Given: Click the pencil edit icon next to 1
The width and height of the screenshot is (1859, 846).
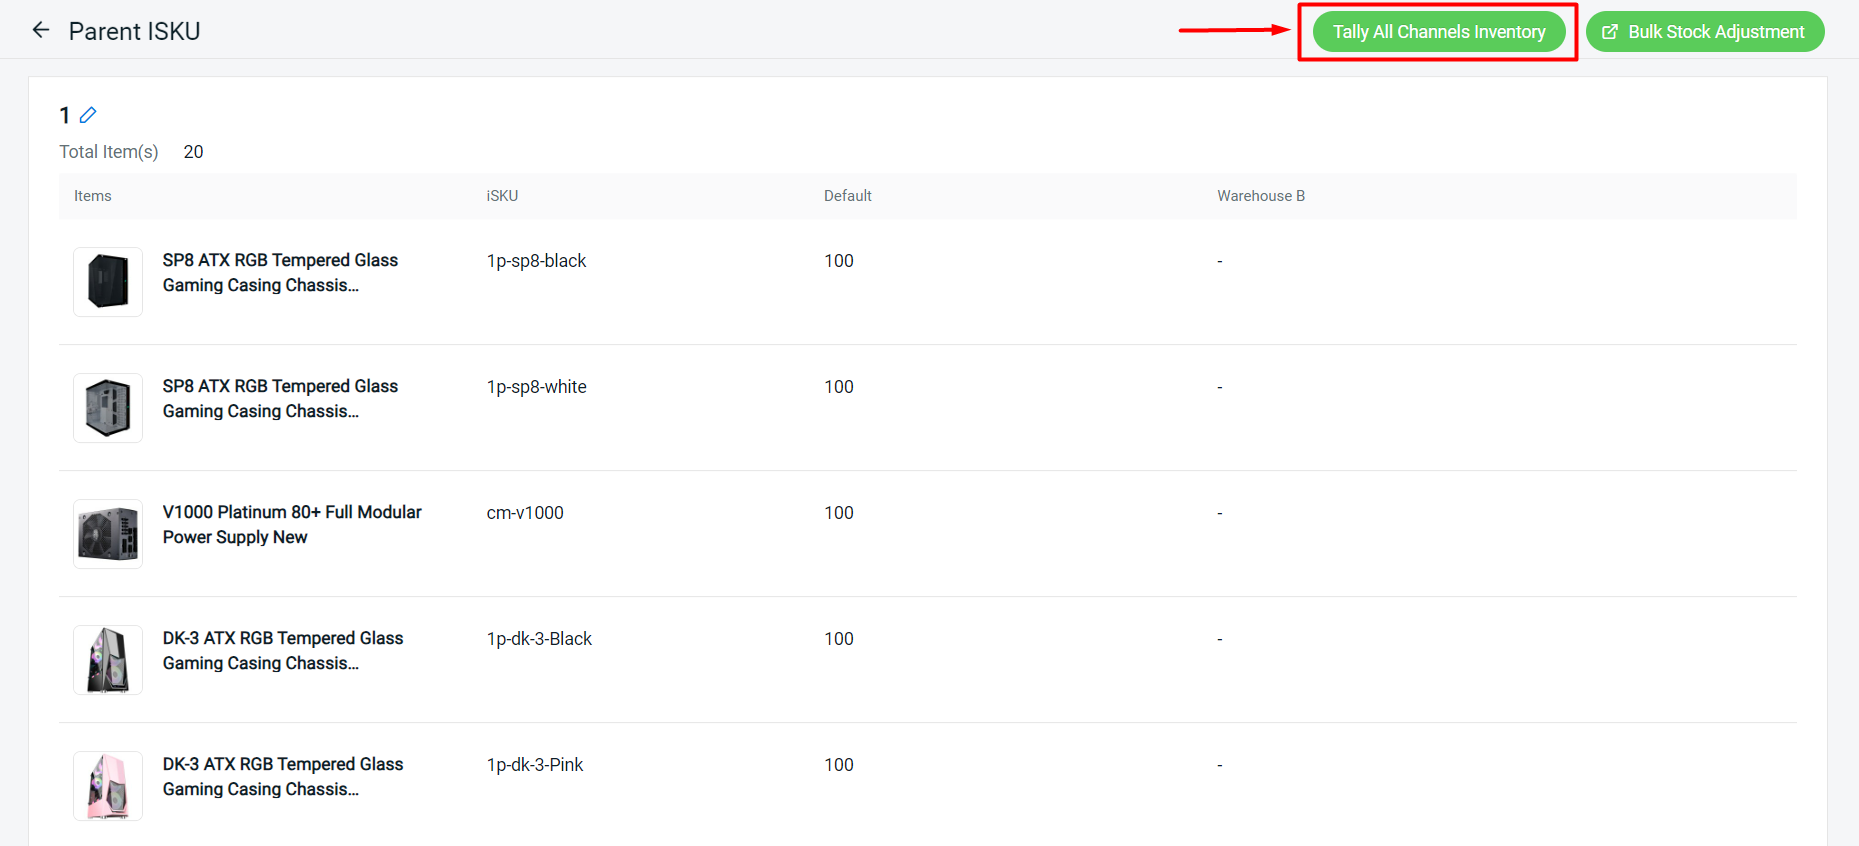Looking at the screenshot, I should pyautogui.click(x=88, y=115).
